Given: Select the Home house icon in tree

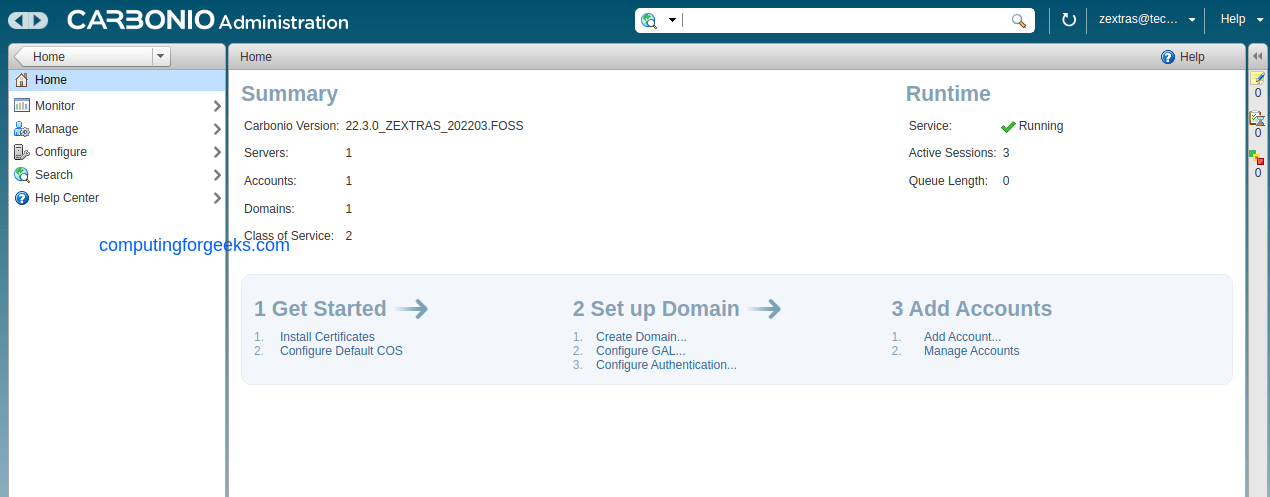Looking at the screenshot, I should [22, 80].
